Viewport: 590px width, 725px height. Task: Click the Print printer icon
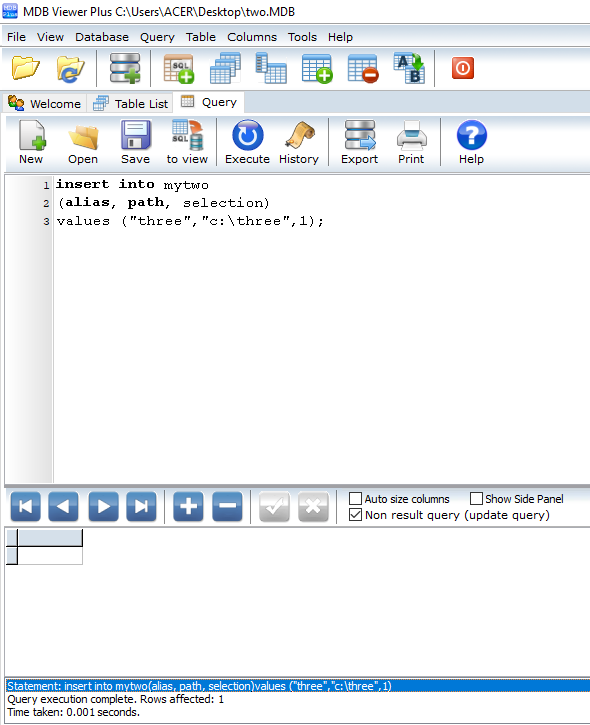click(x=411, y=136)
